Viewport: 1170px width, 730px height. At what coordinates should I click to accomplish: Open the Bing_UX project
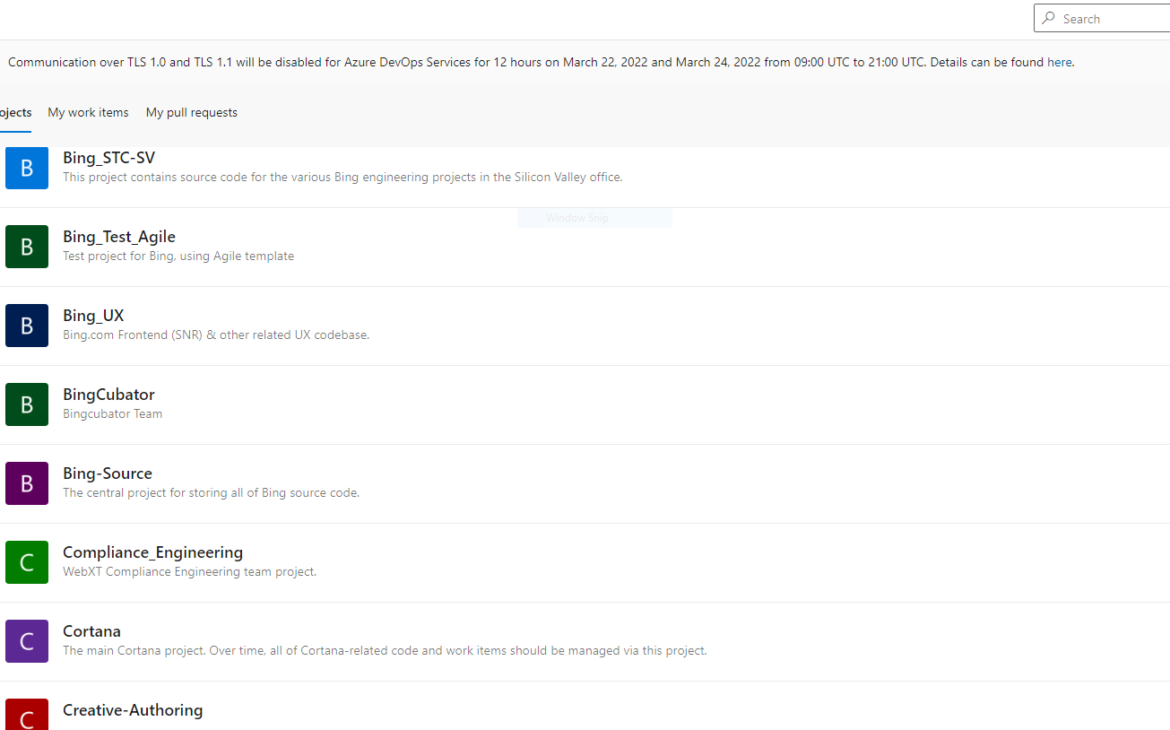pyautogui.click(x=93, y=315)
